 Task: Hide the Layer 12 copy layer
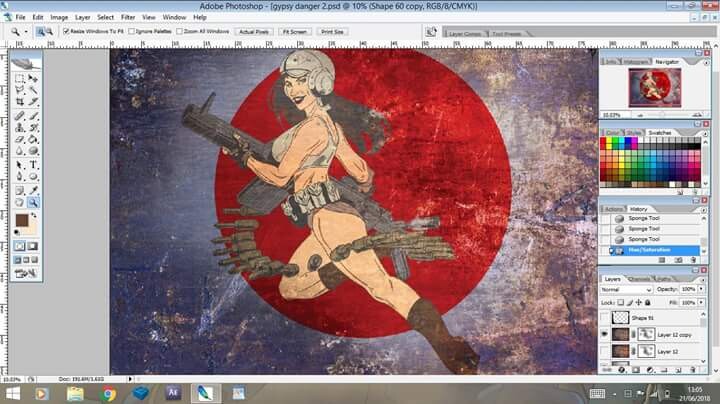click(605, 334)
